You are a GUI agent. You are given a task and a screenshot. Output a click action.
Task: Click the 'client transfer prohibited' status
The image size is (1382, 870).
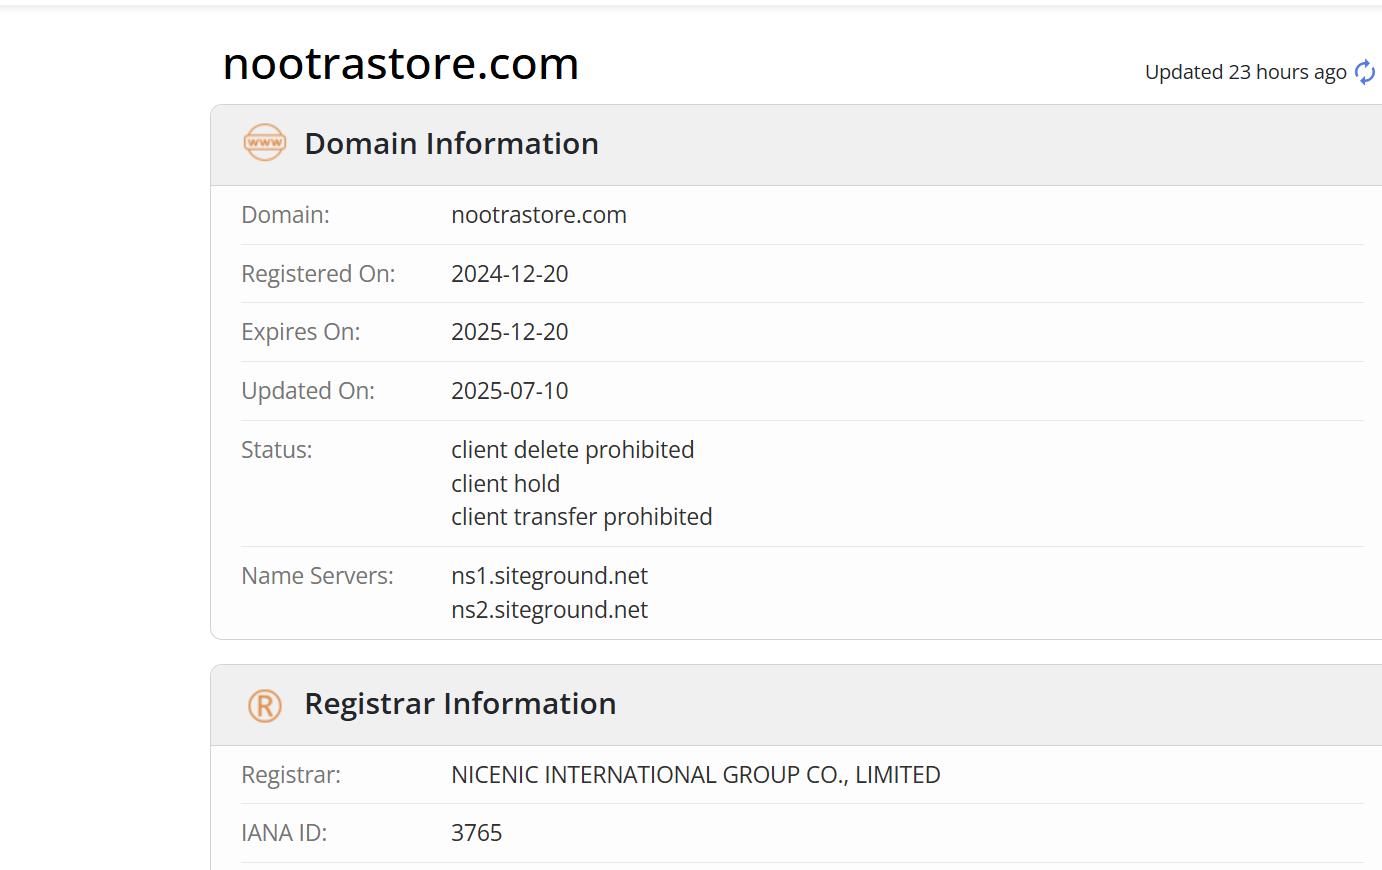pos(581,517)
